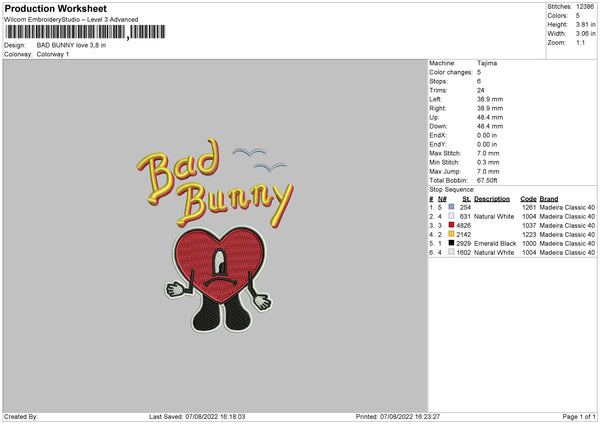Click the Page 1 of 1 indicator
Screen dimensions: 600x424
point(579,416)
